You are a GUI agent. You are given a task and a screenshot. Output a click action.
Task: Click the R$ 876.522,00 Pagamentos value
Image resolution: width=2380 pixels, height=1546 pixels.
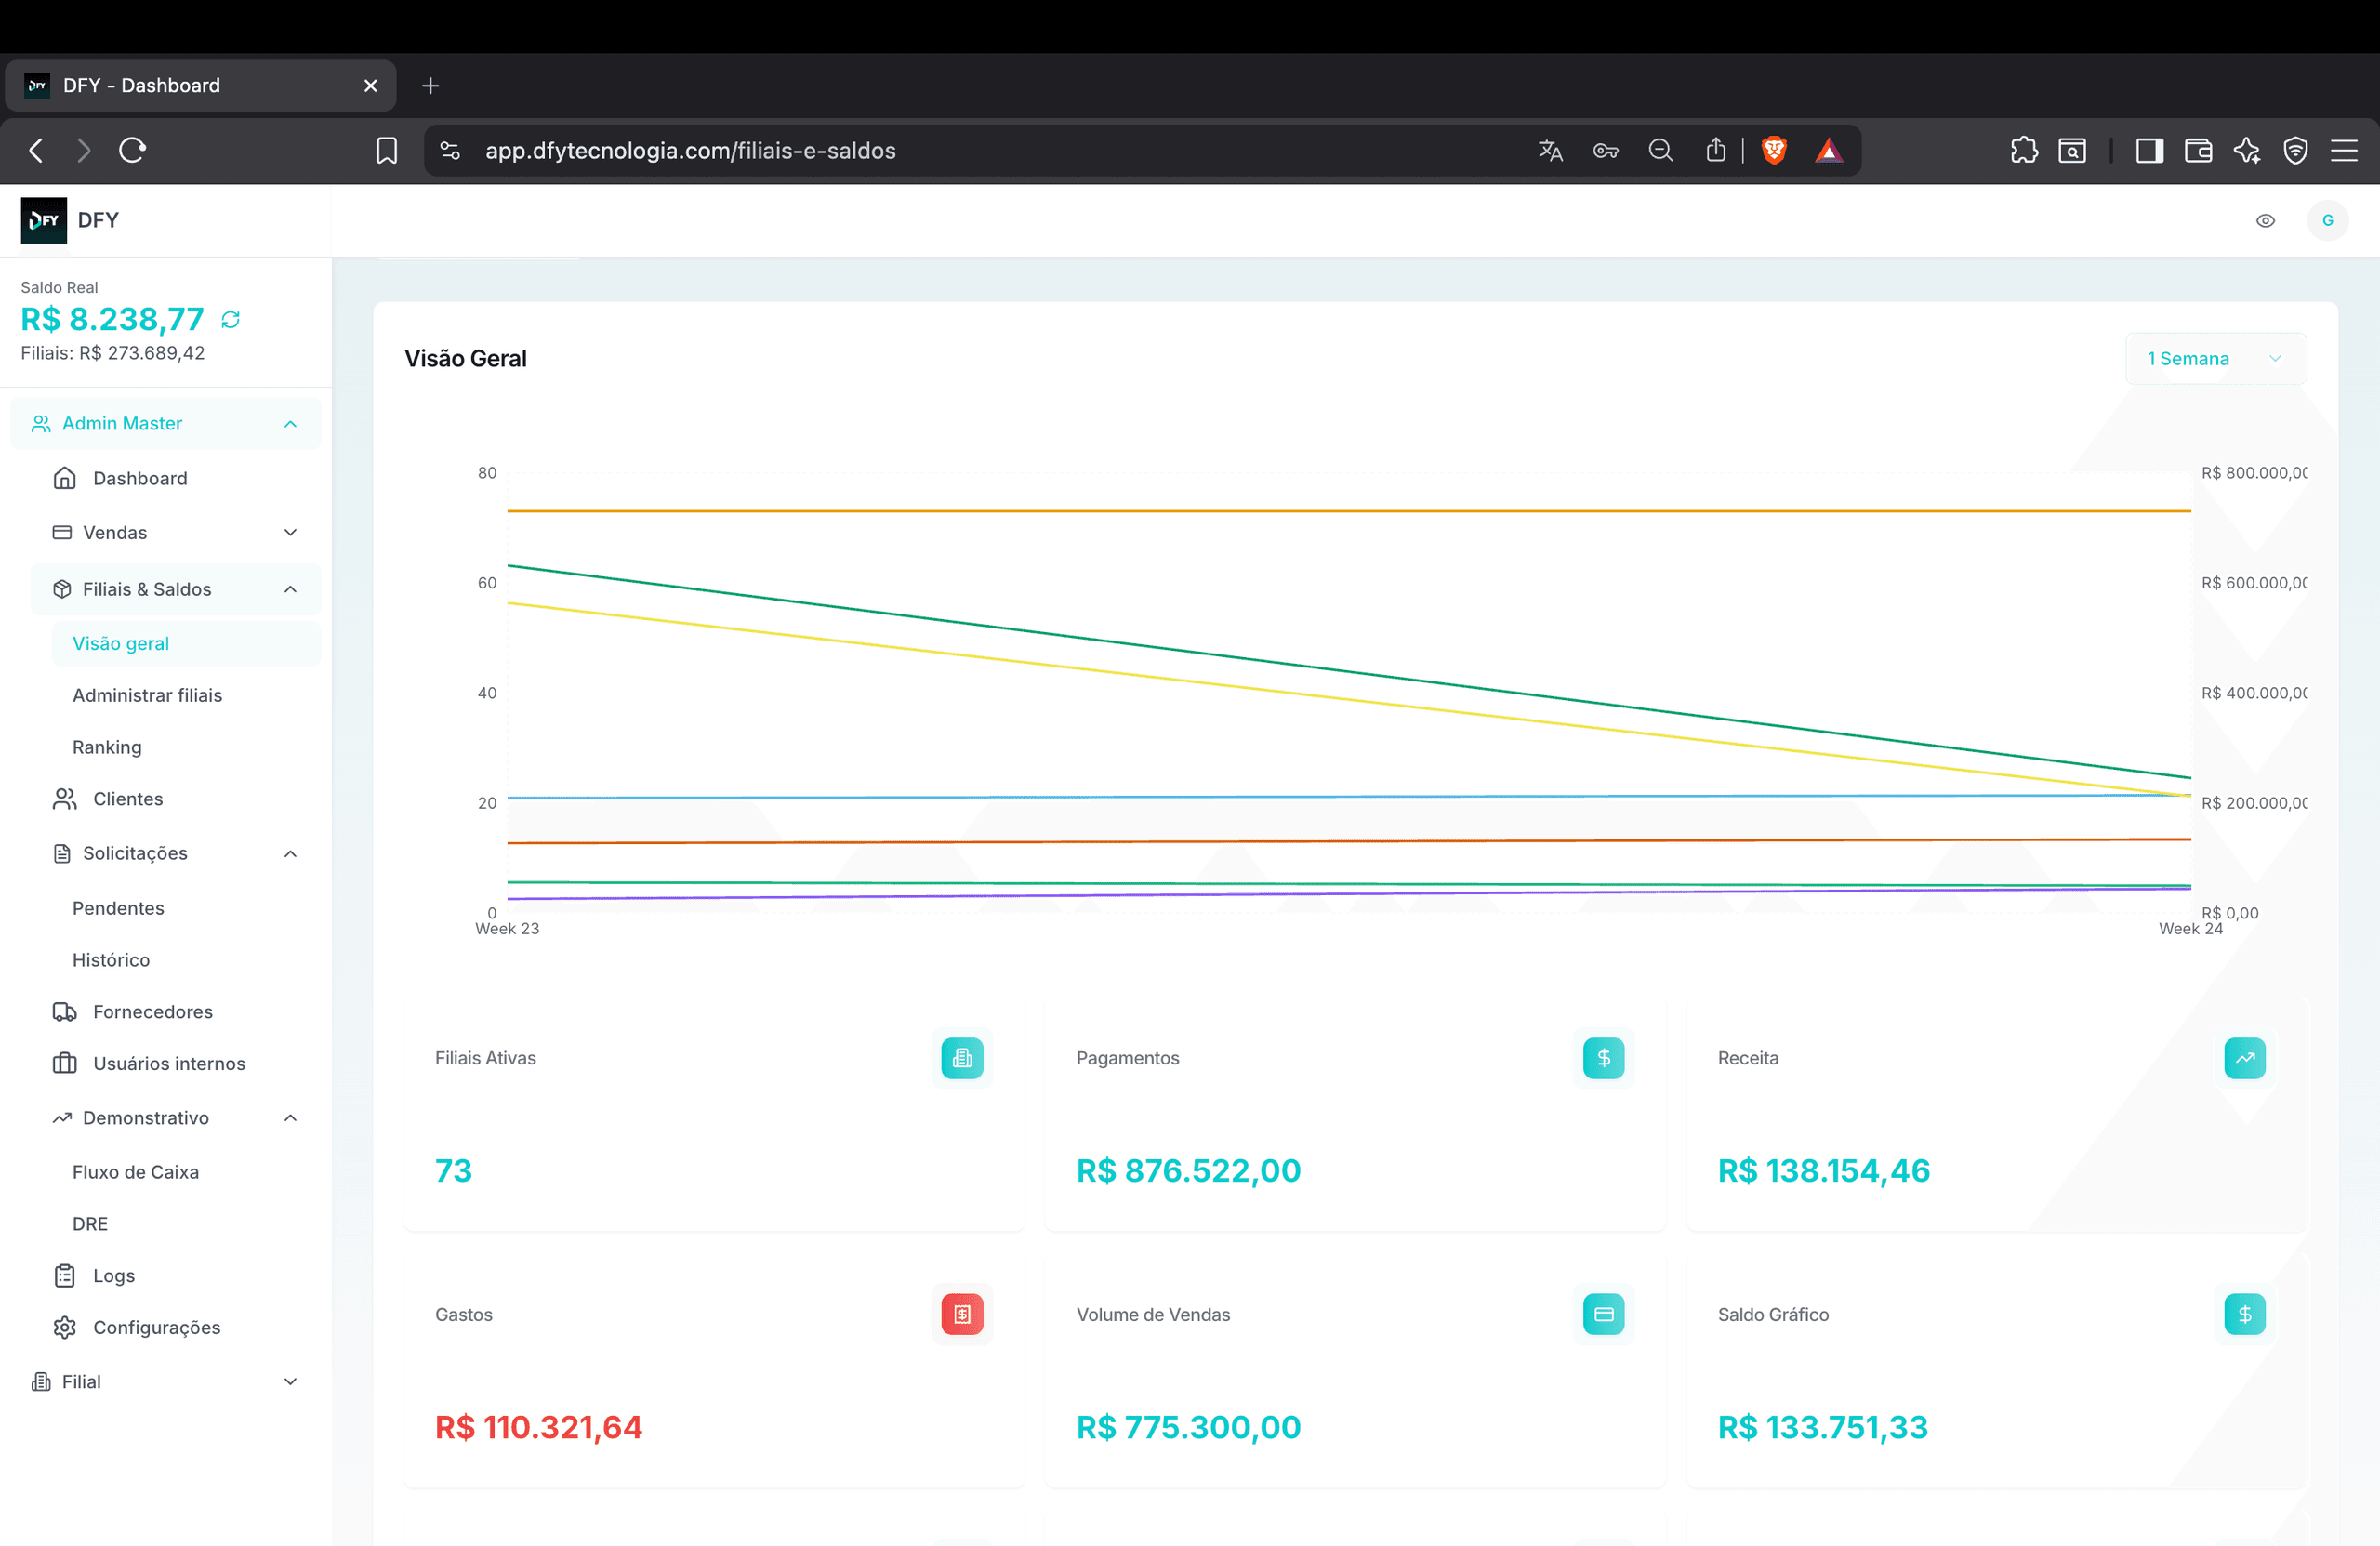(x=1188, y=1170)
